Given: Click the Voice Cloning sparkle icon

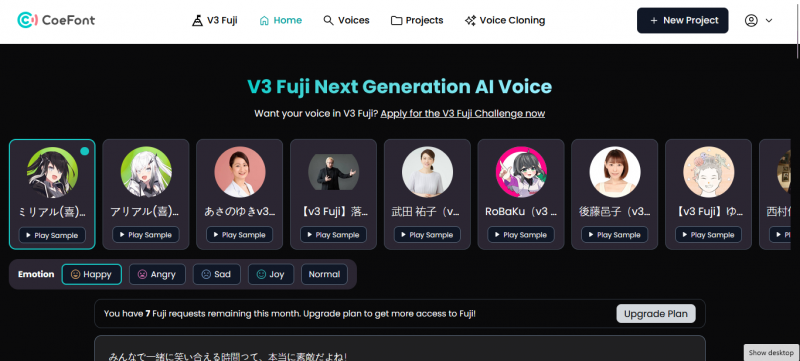Looking at the screenshot, I should (x=470, y=20).
